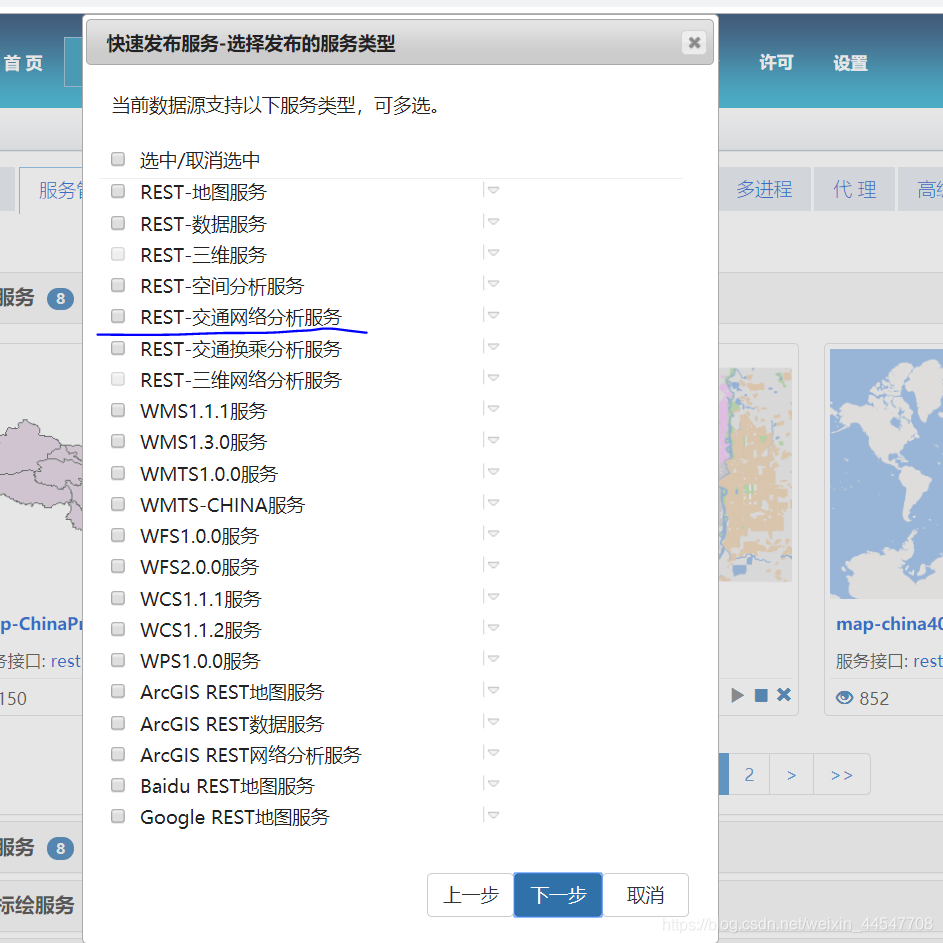Switch to the 代理 tab
Screen dimensions: 943x943
(x=854, y=189)
